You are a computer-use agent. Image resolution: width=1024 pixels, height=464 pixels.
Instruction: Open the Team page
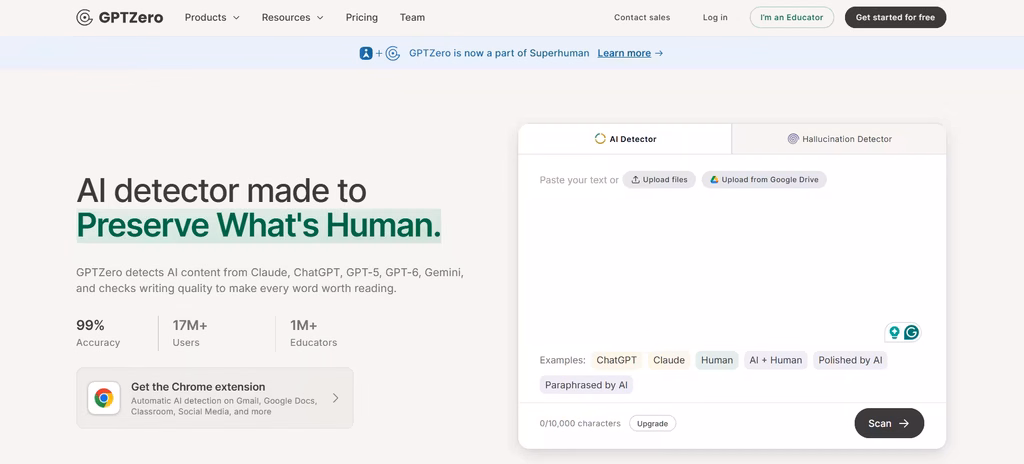[412, 18]
